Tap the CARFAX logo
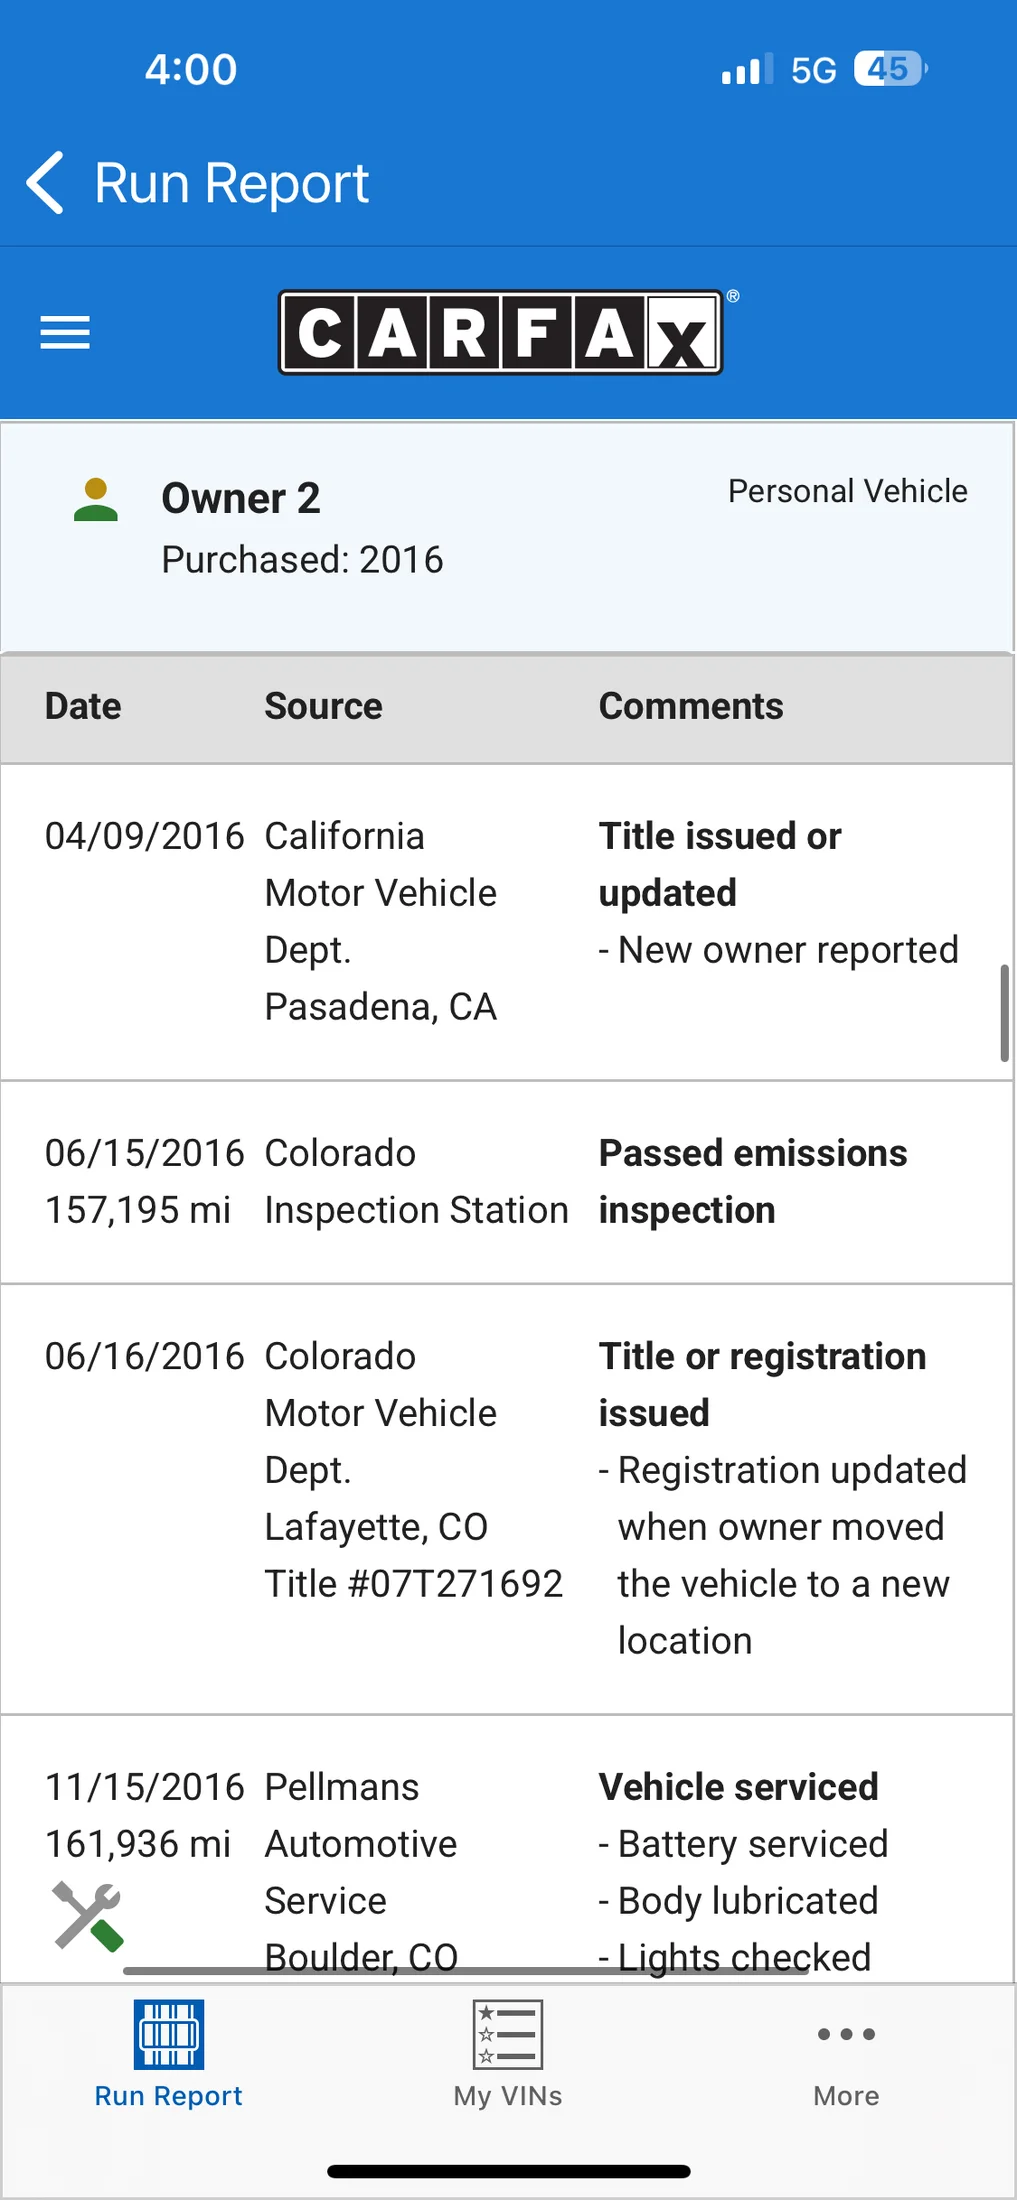 point(500,333)
